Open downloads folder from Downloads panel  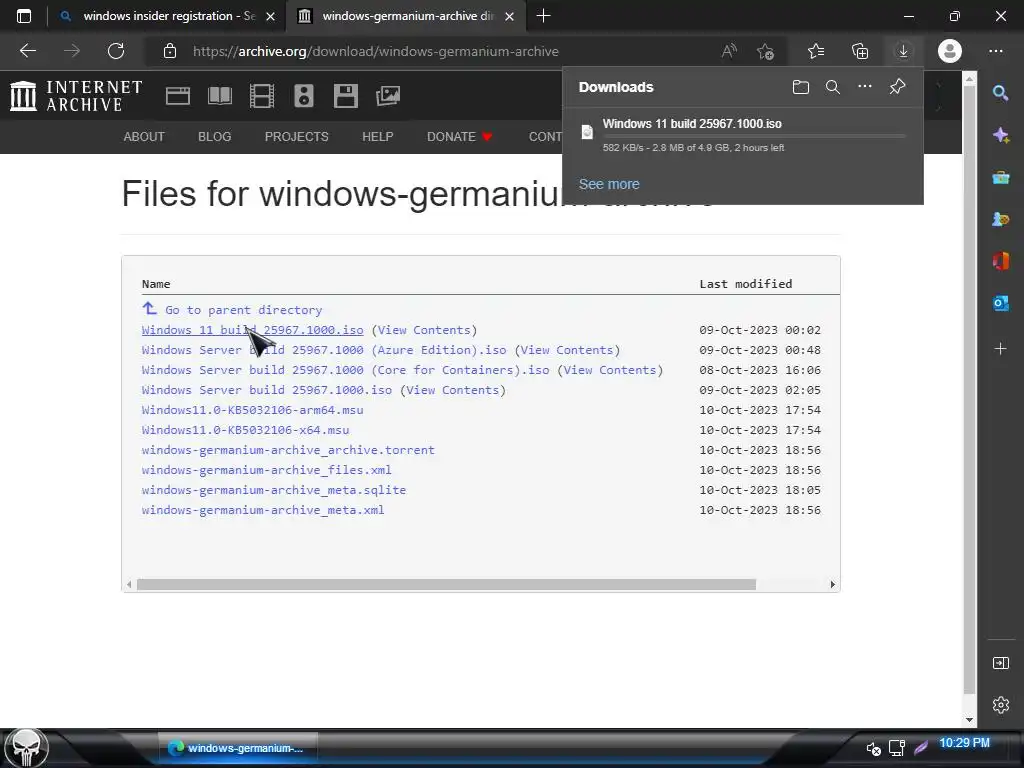[x=801, y=87]
